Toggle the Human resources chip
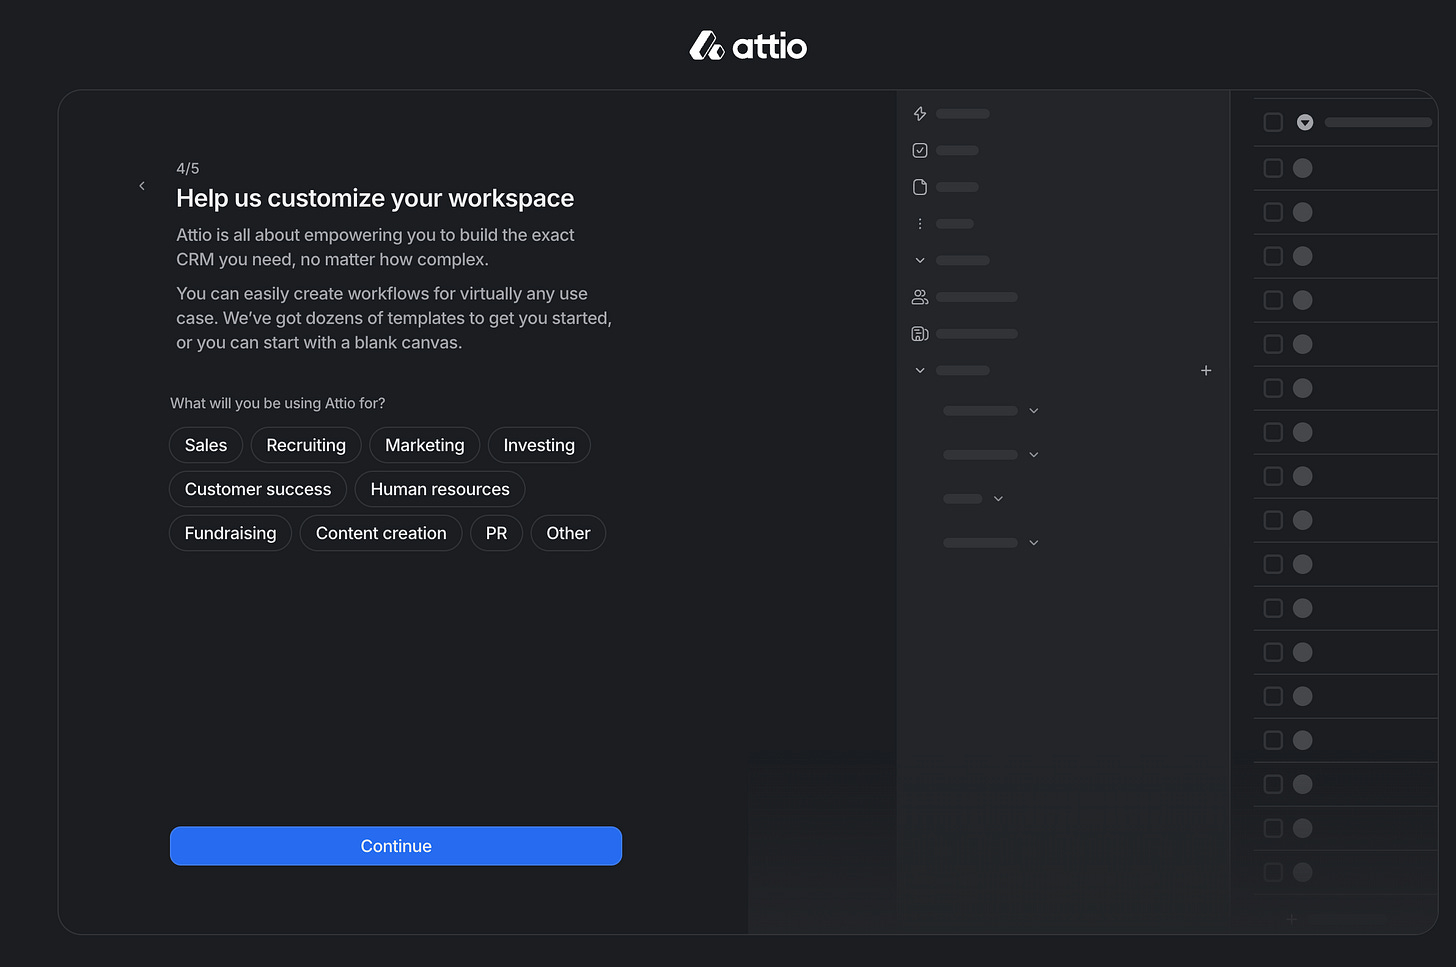 click(440, 489)
